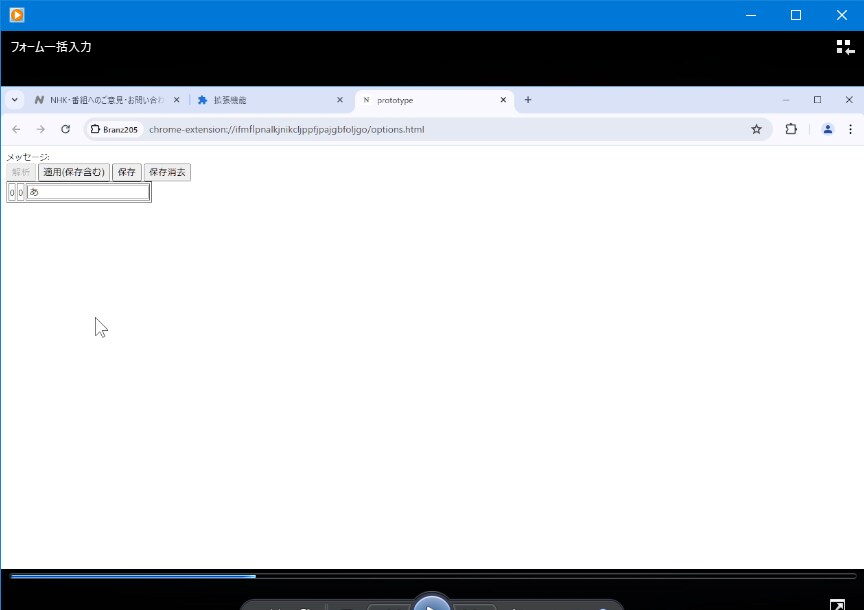Reload the options page
The height and width of the screenshot is (610, 864).
point(66,129)
